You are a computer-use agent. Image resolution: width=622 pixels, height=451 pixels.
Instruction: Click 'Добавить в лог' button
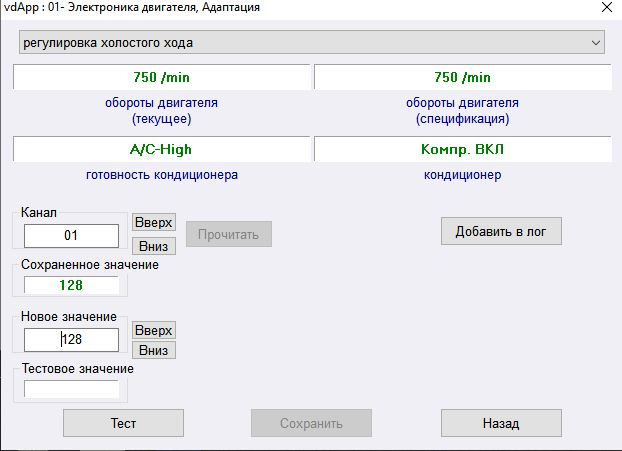coord(501,231)
